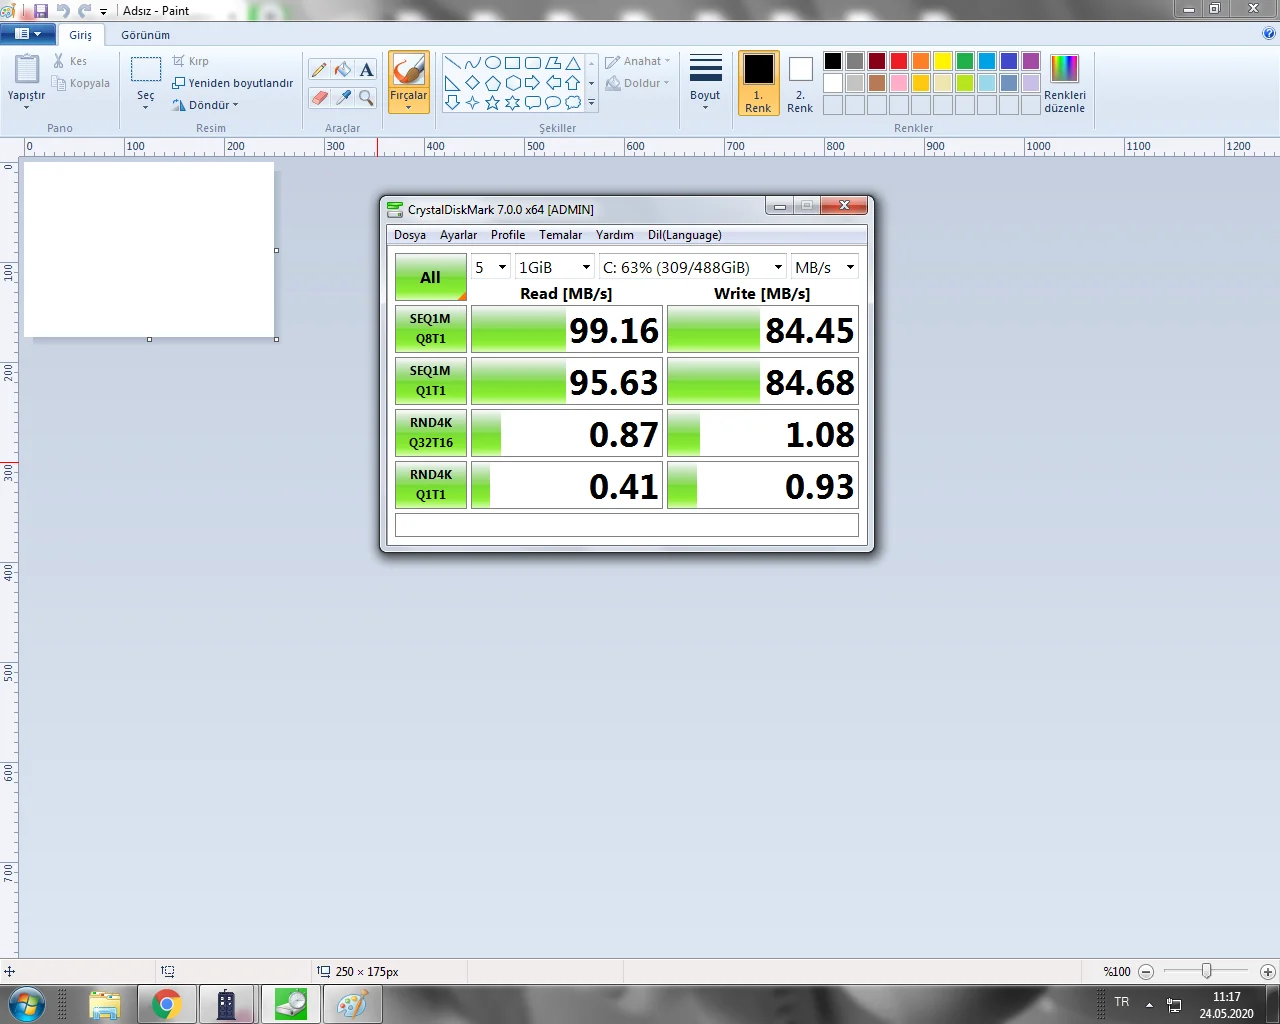Select the Magnifier tool
The width and height of the screenshot is (1280, 1024).
[367, 97]
